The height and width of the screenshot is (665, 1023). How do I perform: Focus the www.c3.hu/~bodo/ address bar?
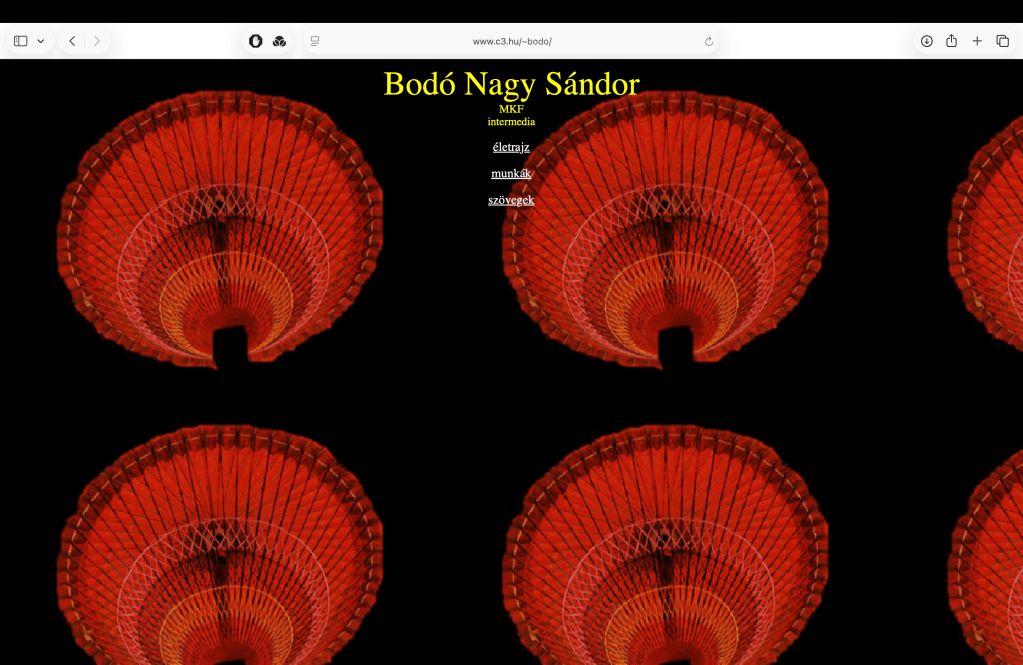[512, 41]
